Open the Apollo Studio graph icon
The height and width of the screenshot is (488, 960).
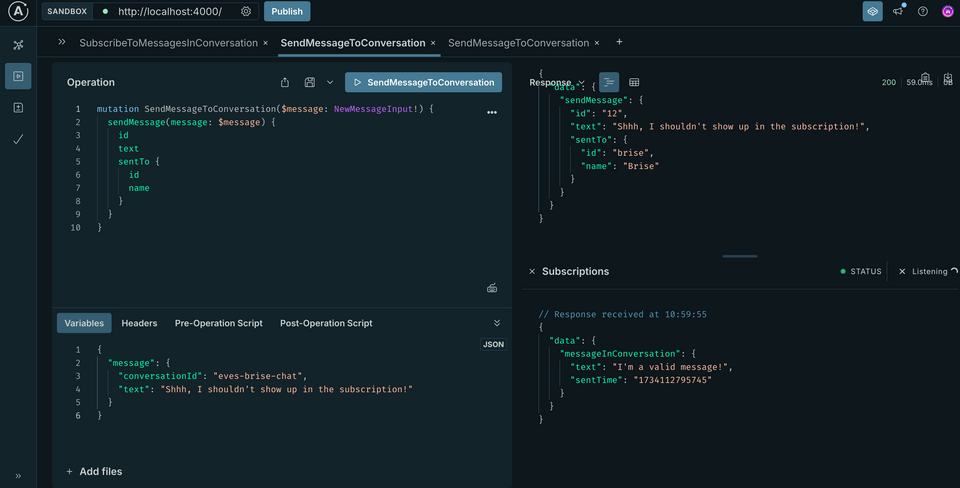click(872, 11)
